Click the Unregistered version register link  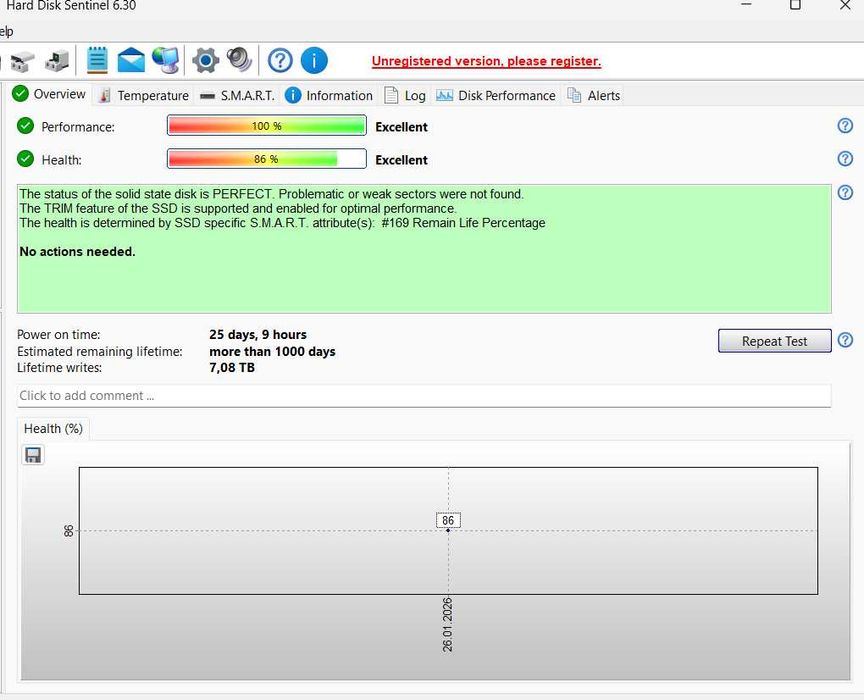pyautogui.click(x=486, y=61)
